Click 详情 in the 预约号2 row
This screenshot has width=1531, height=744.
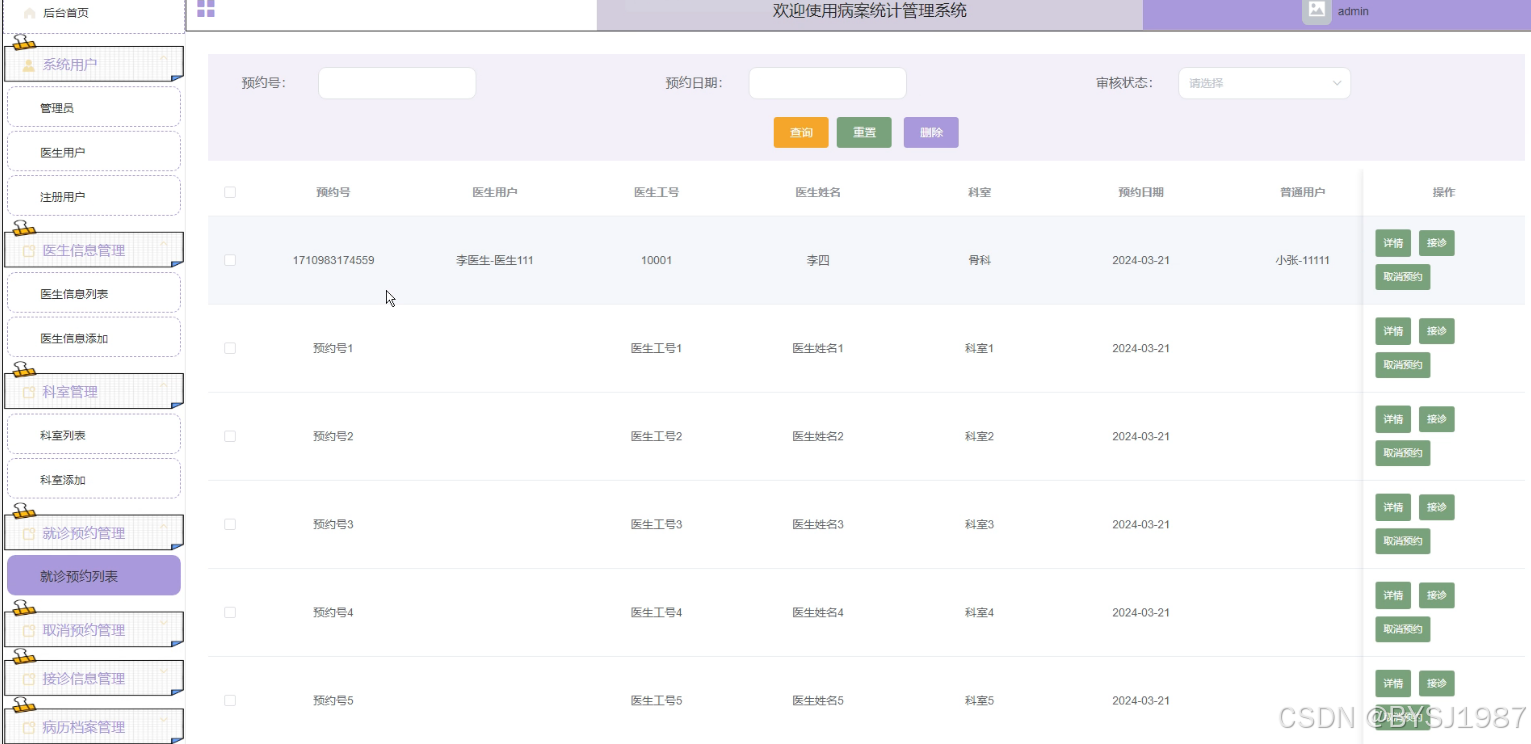[x=1393, y=419]
